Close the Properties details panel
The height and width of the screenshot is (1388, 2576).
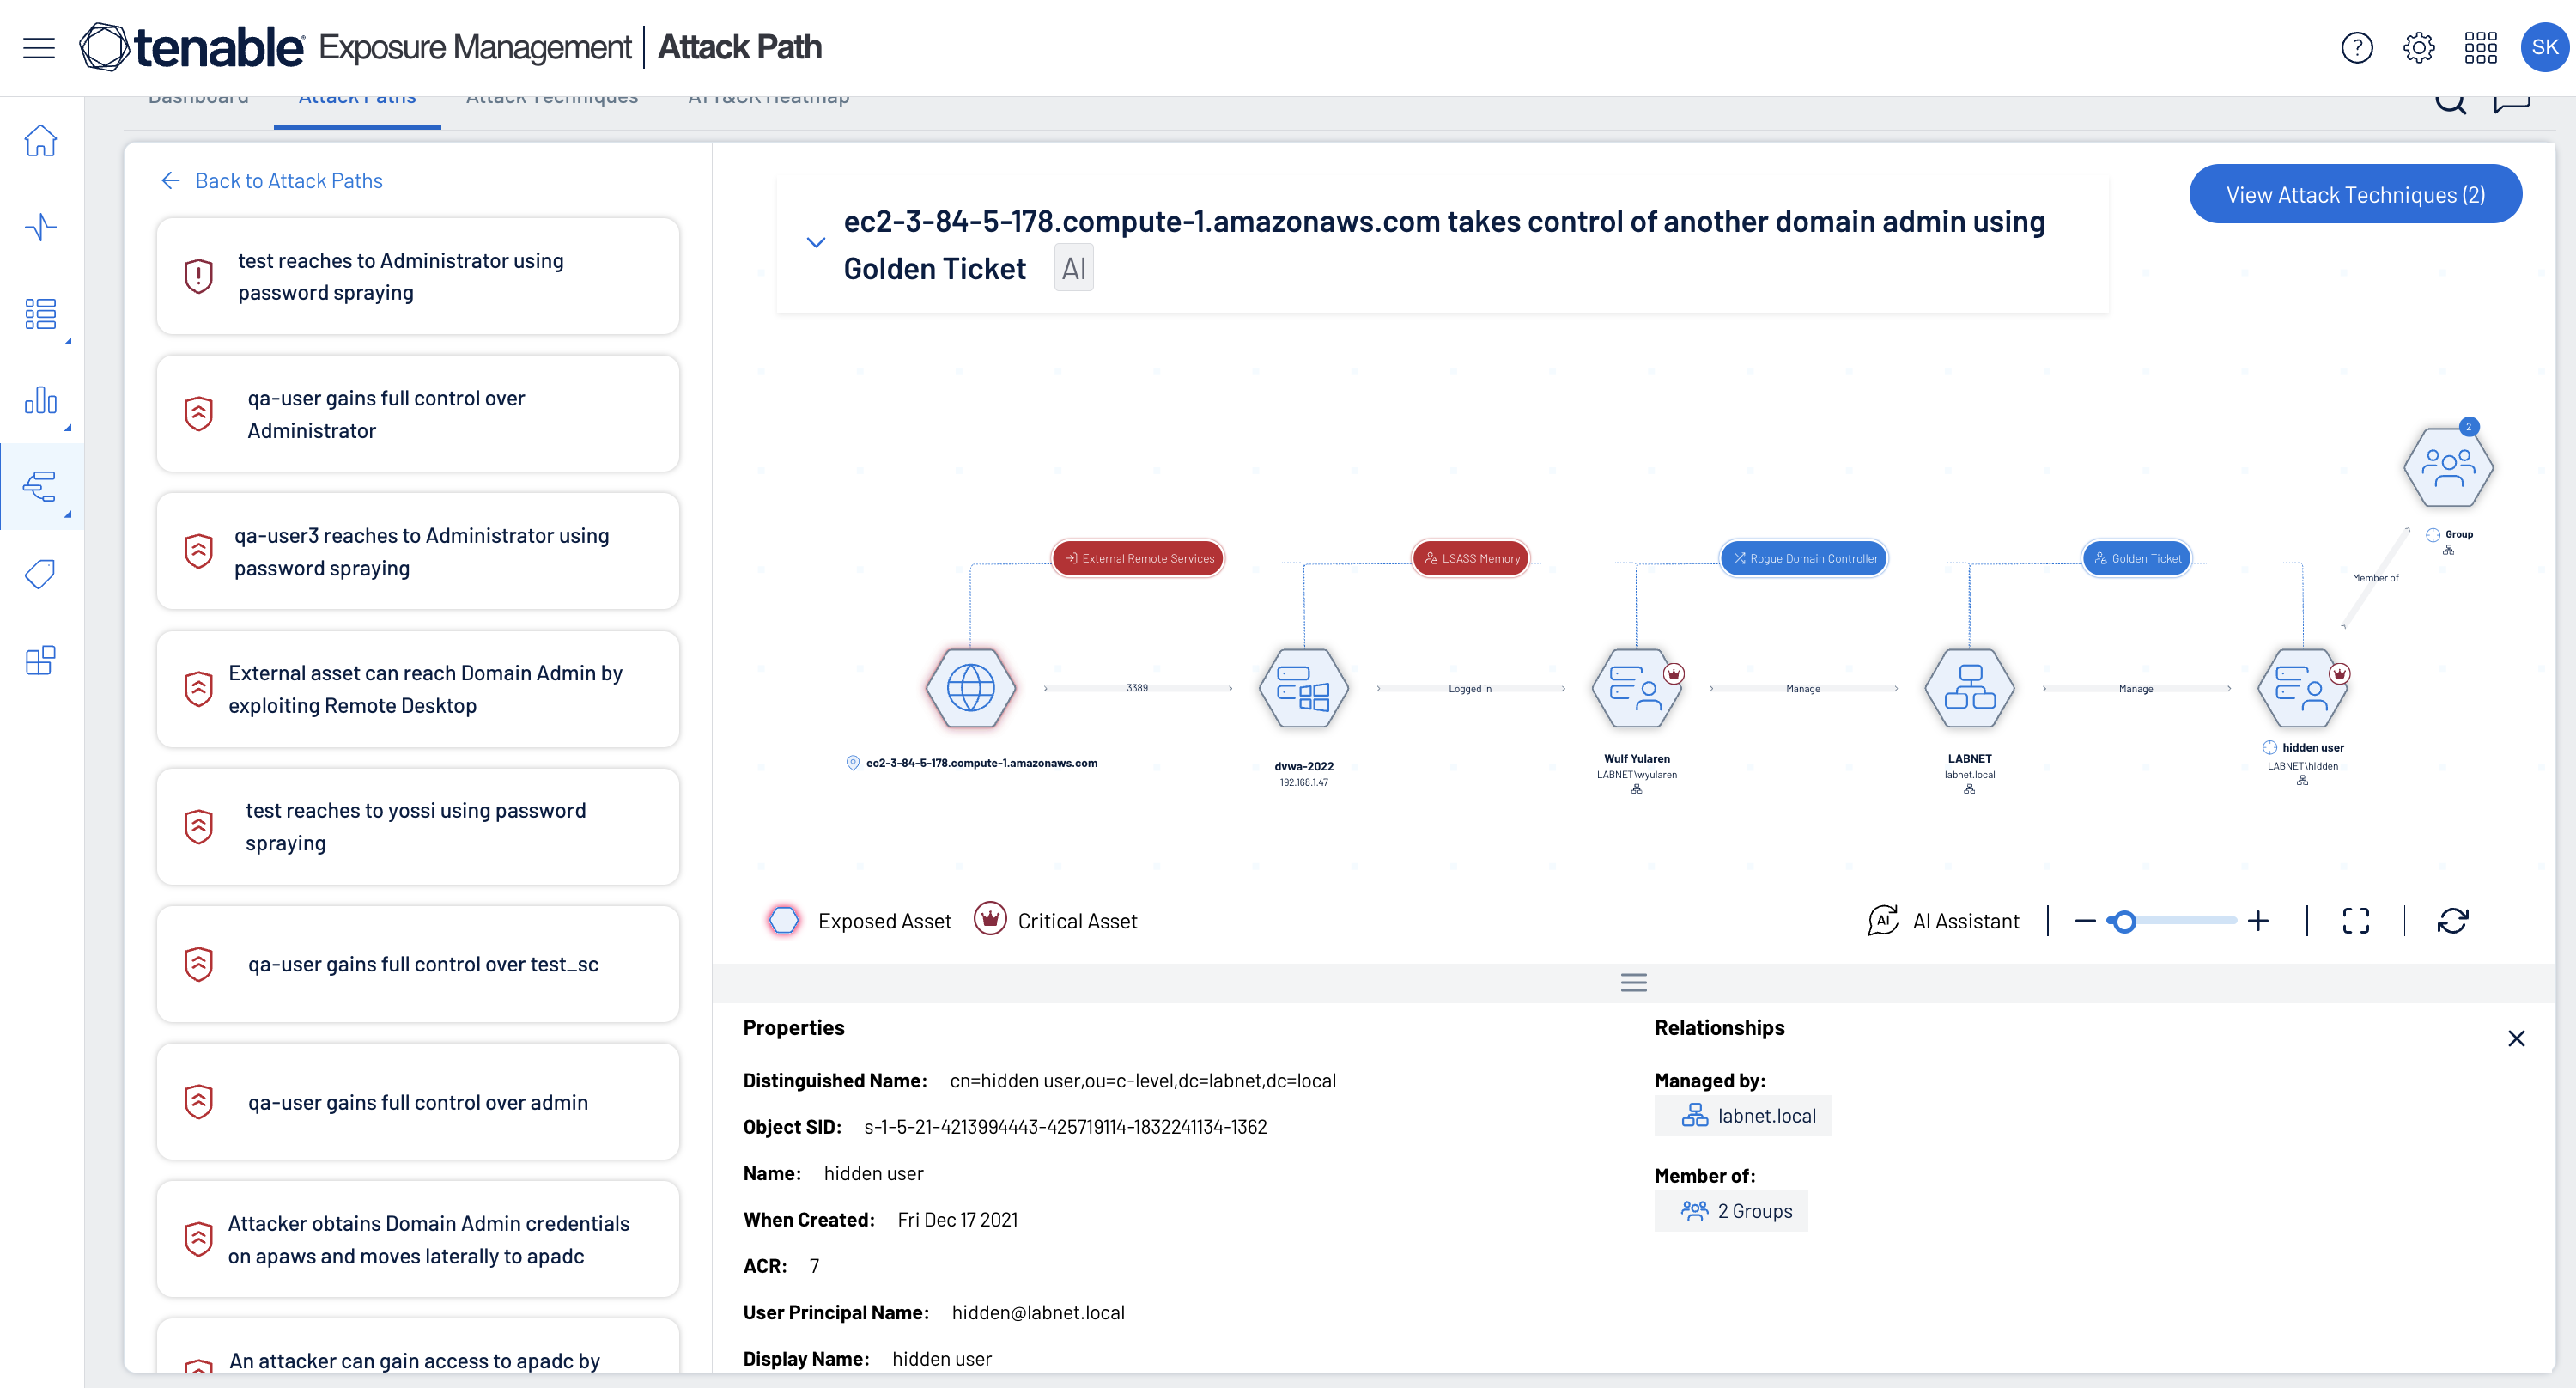point(2516,1038)
